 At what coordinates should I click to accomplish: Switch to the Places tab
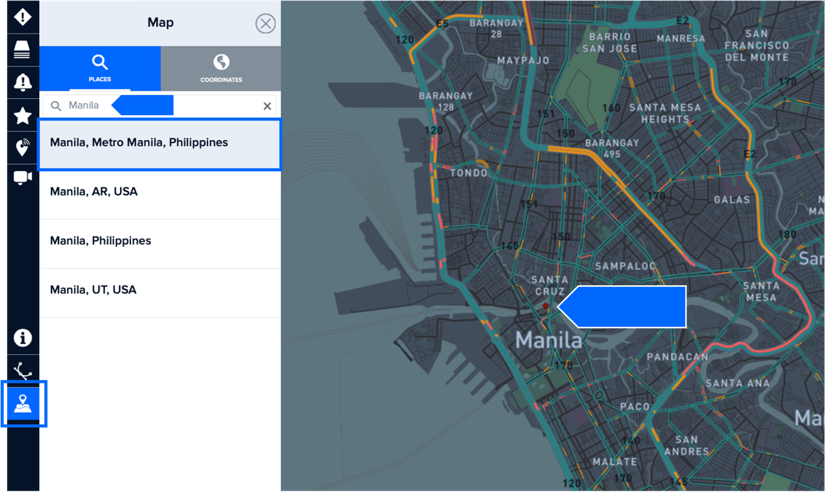(100, 68)
